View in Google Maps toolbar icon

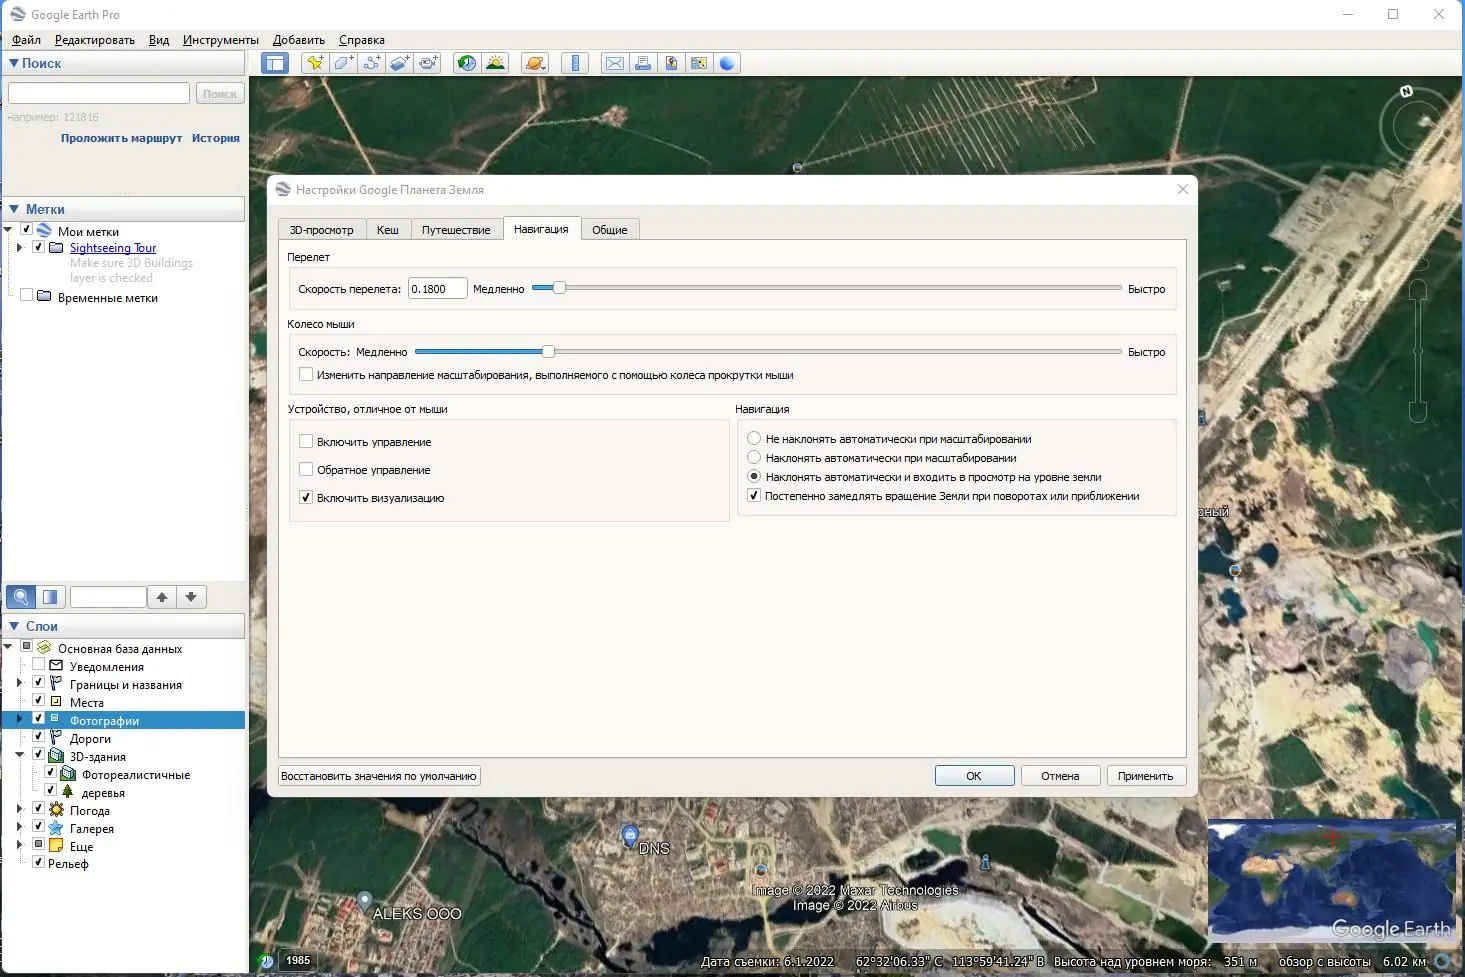[x=699, y=63]
